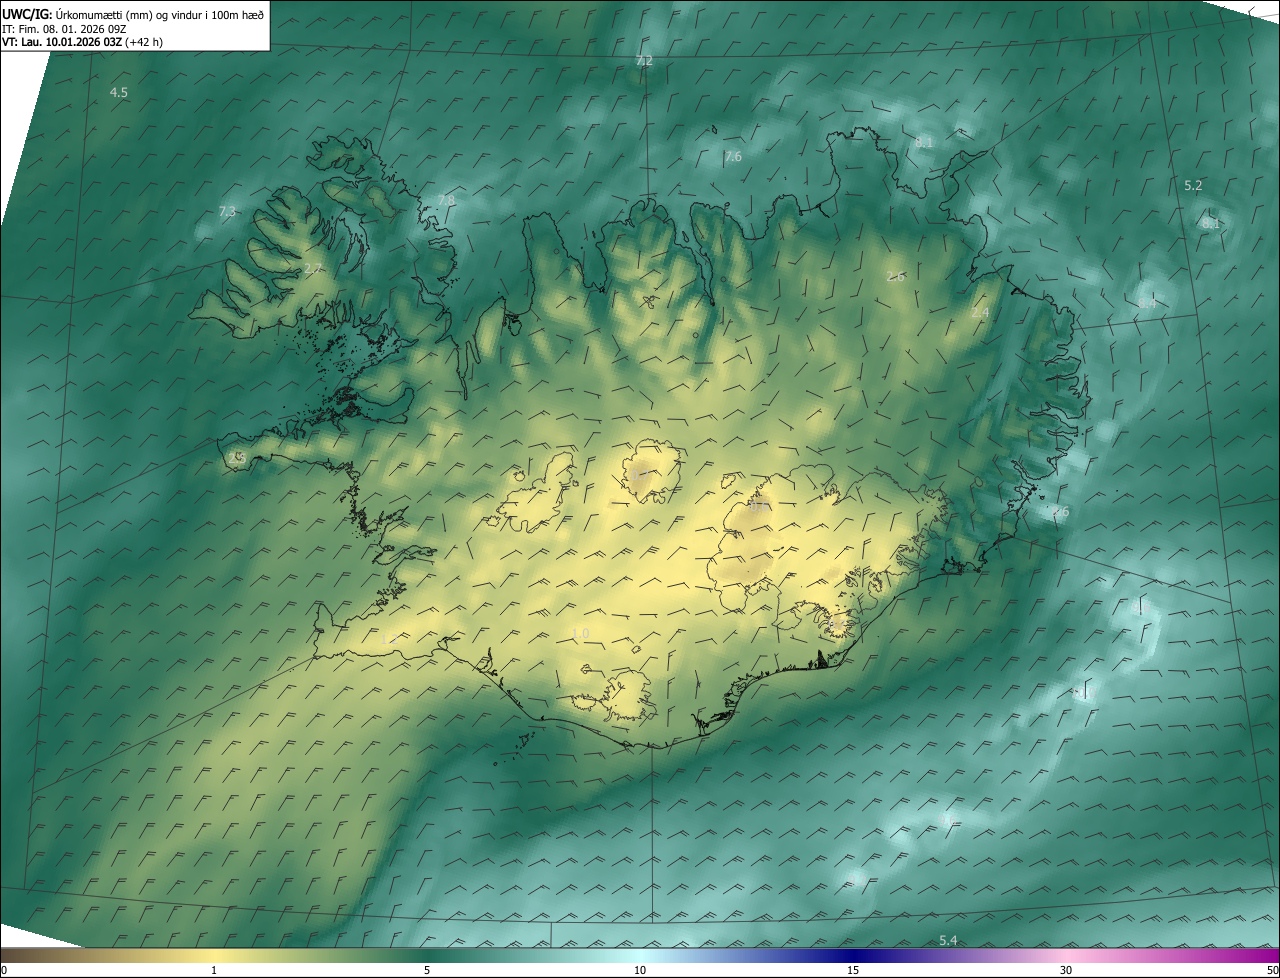This screenshot has width=1280, height=978.
Task: Click the 'UWC/IG:' label in the legend box
Action: [27, 13]
